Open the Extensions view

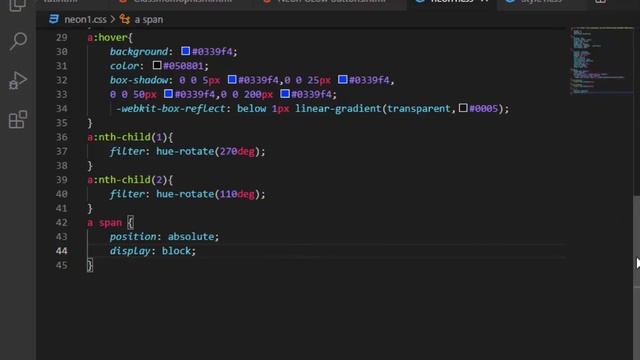(x=18, y=119)
